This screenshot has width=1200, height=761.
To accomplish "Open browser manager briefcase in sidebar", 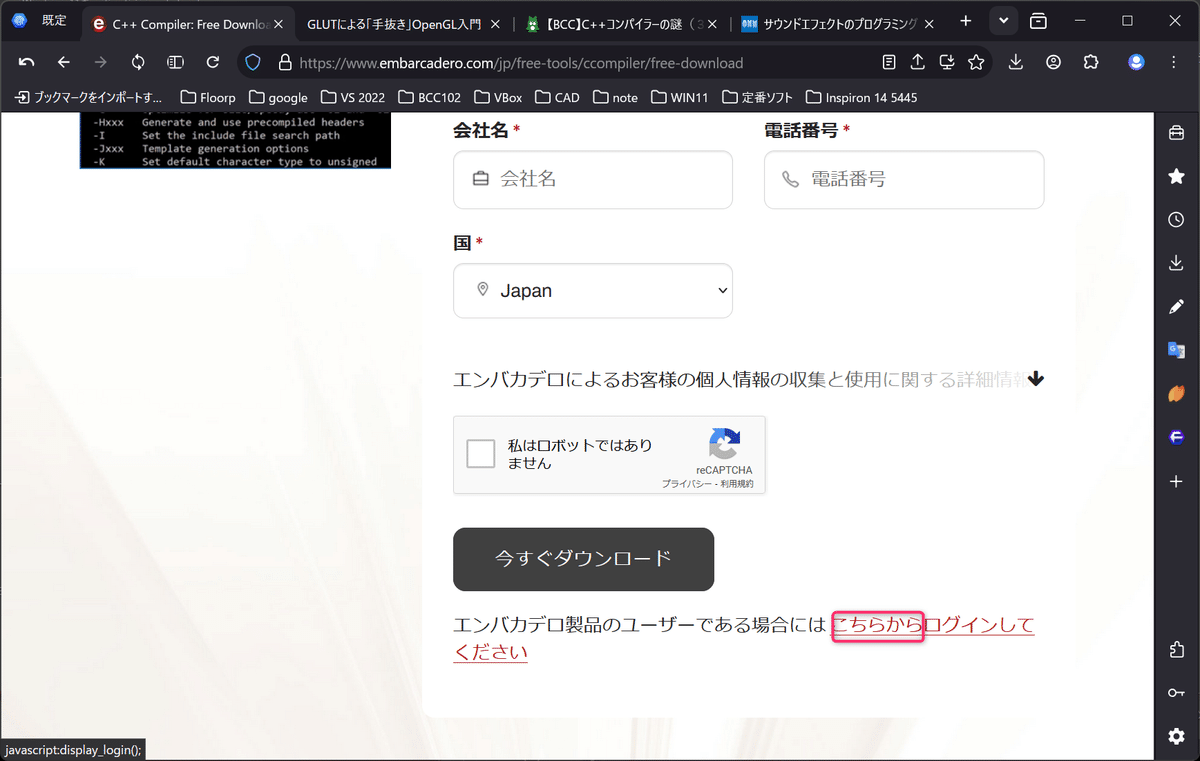I will click(1176, 133).
